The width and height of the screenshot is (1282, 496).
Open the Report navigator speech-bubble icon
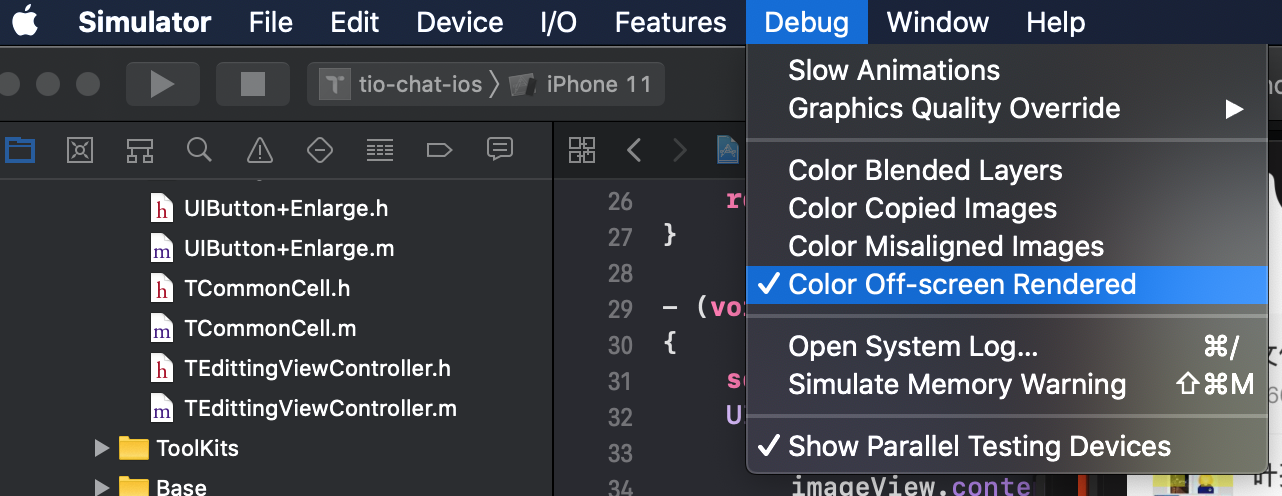(499, 150)
